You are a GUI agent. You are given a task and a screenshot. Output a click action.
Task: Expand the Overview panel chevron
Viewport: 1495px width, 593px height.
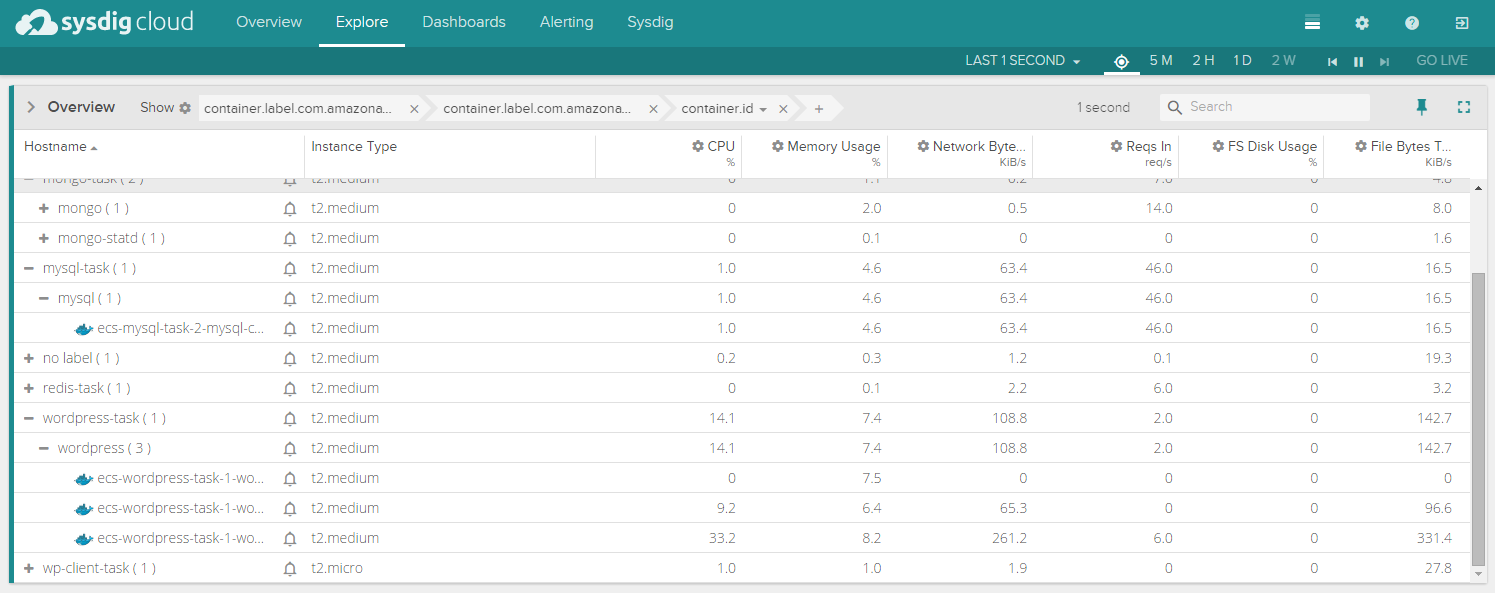click(31, 107)
